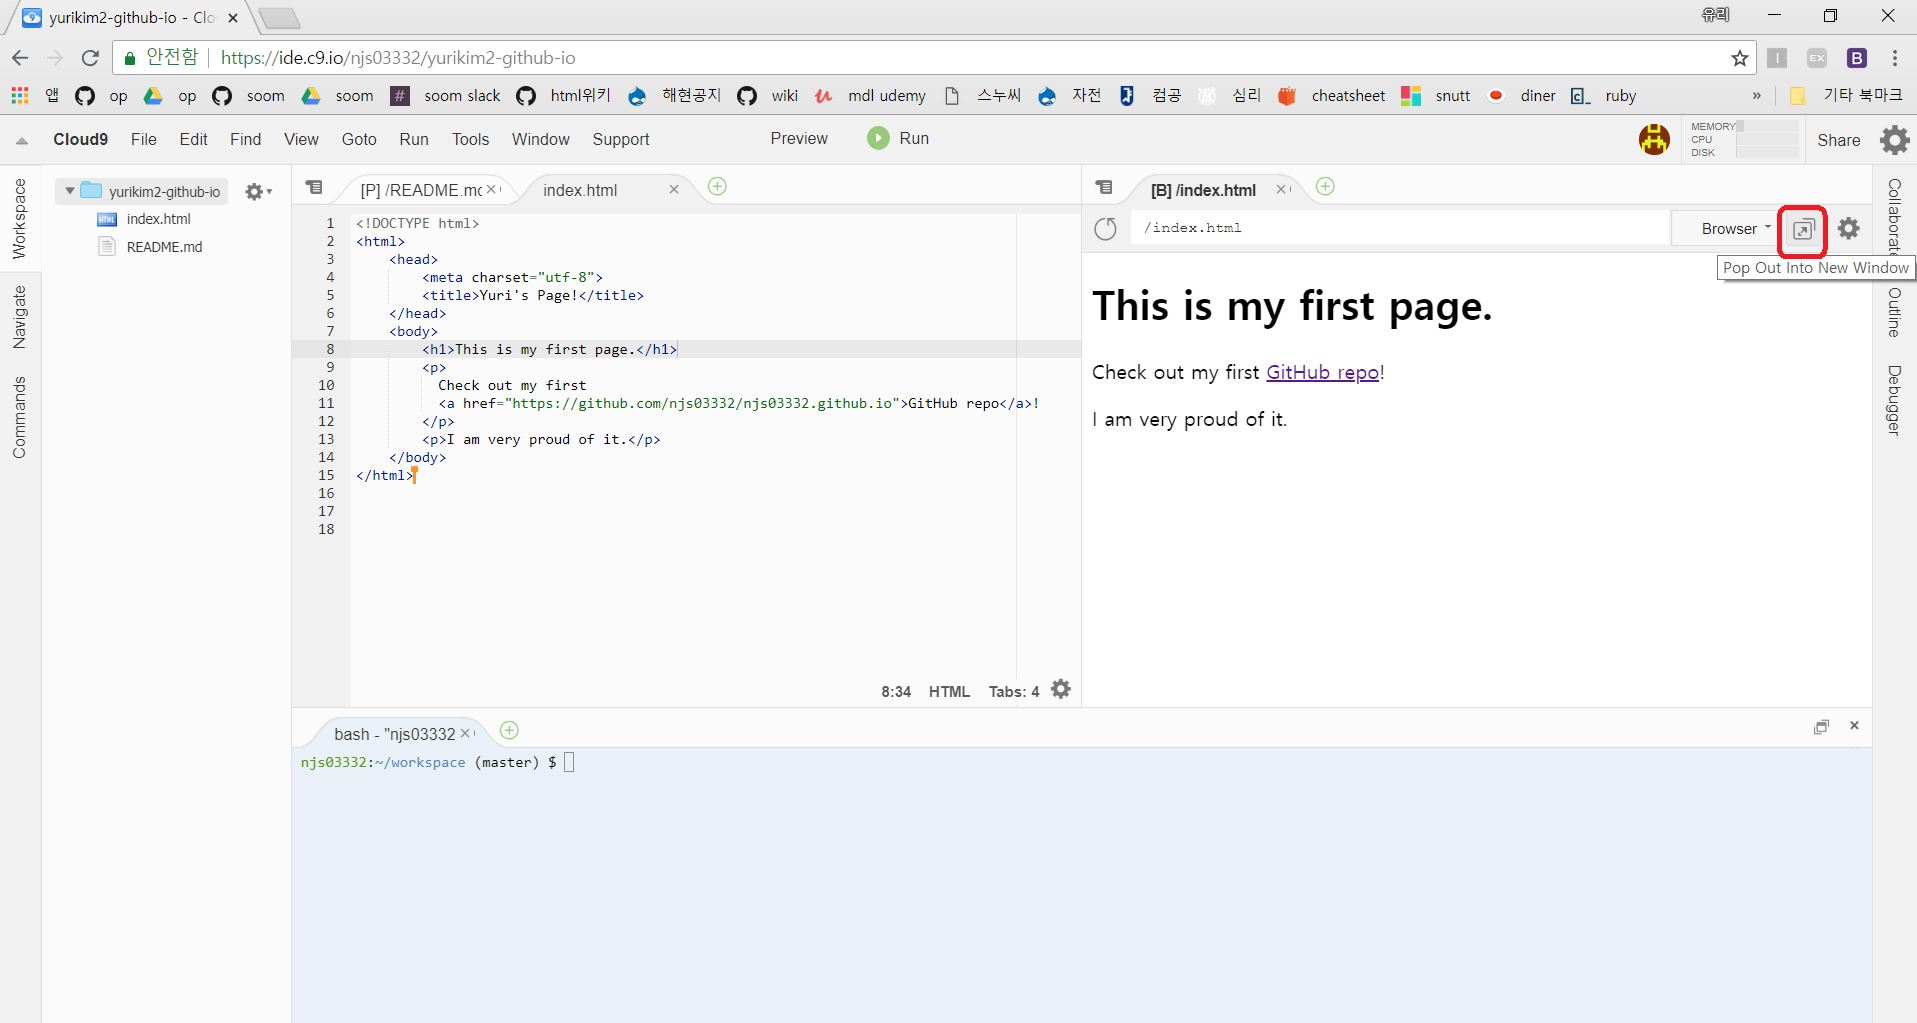Maximize the terminal panel icon
This screenshot has height=1023, width=1917.
click(x=1821, y=727)
